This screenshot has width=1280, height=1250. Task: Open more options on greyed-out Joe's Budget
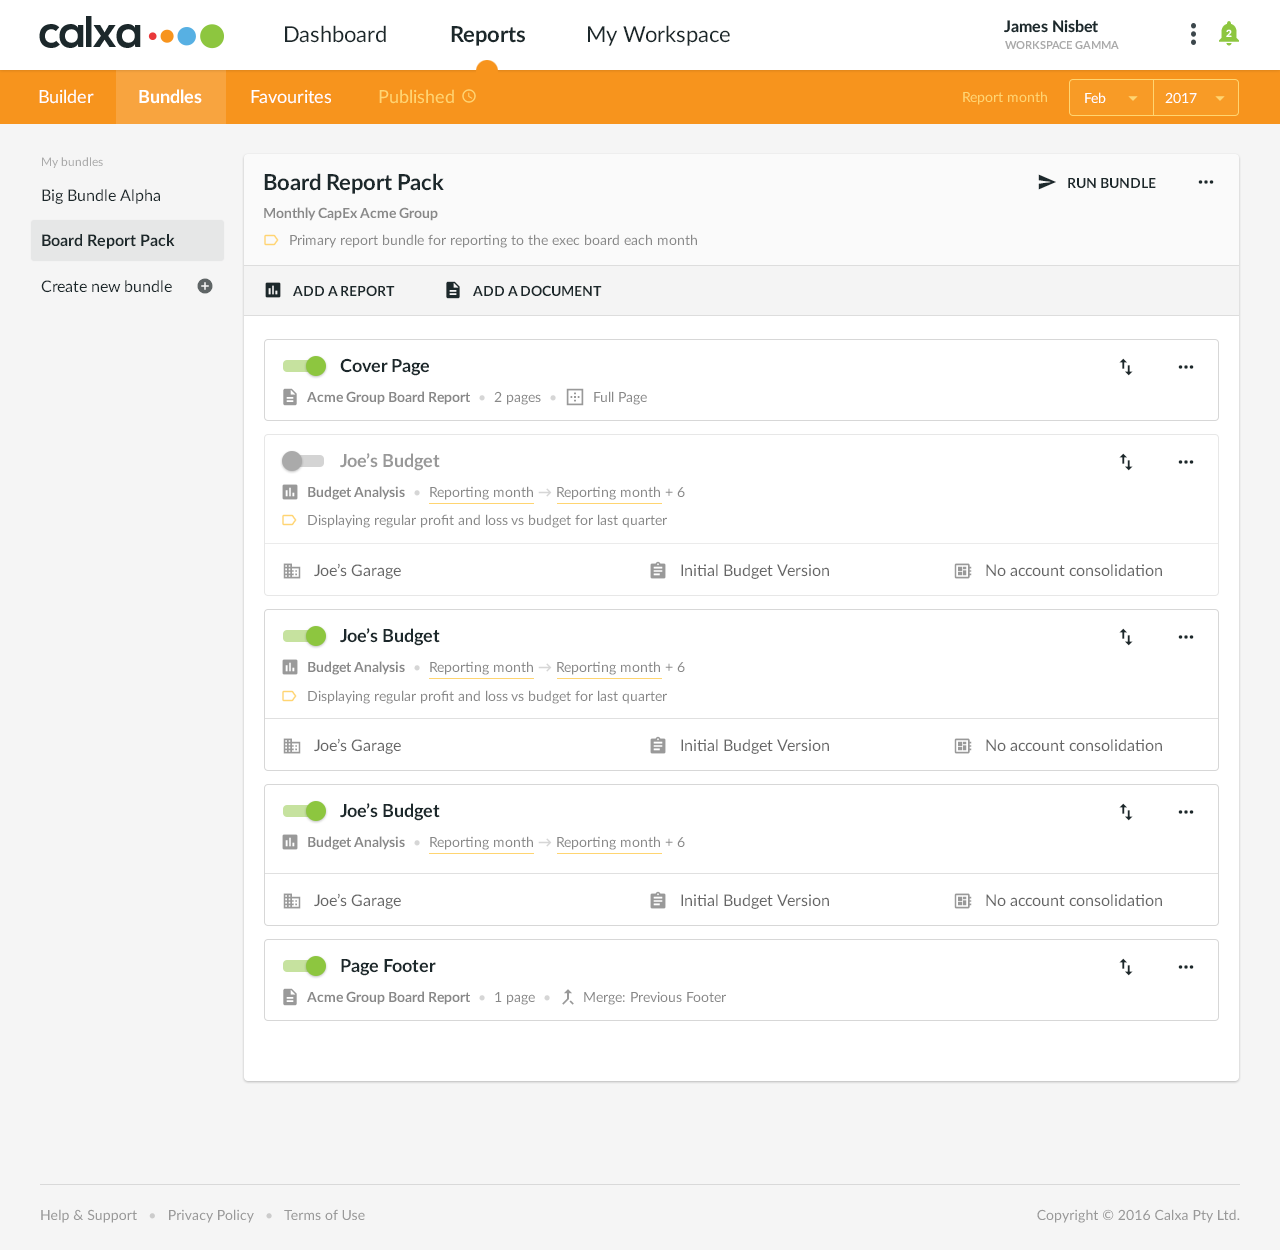[x=1186, y=462]
